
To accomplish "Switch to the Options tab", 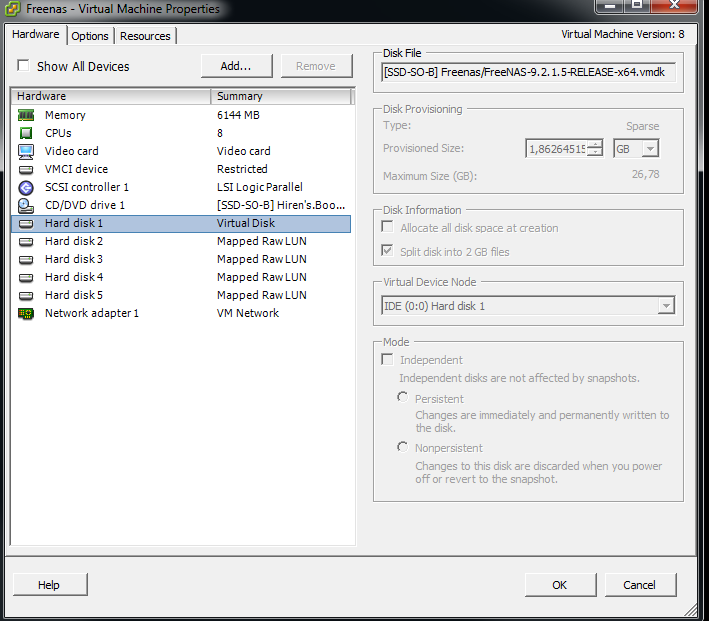I will [x=90, y=36].
